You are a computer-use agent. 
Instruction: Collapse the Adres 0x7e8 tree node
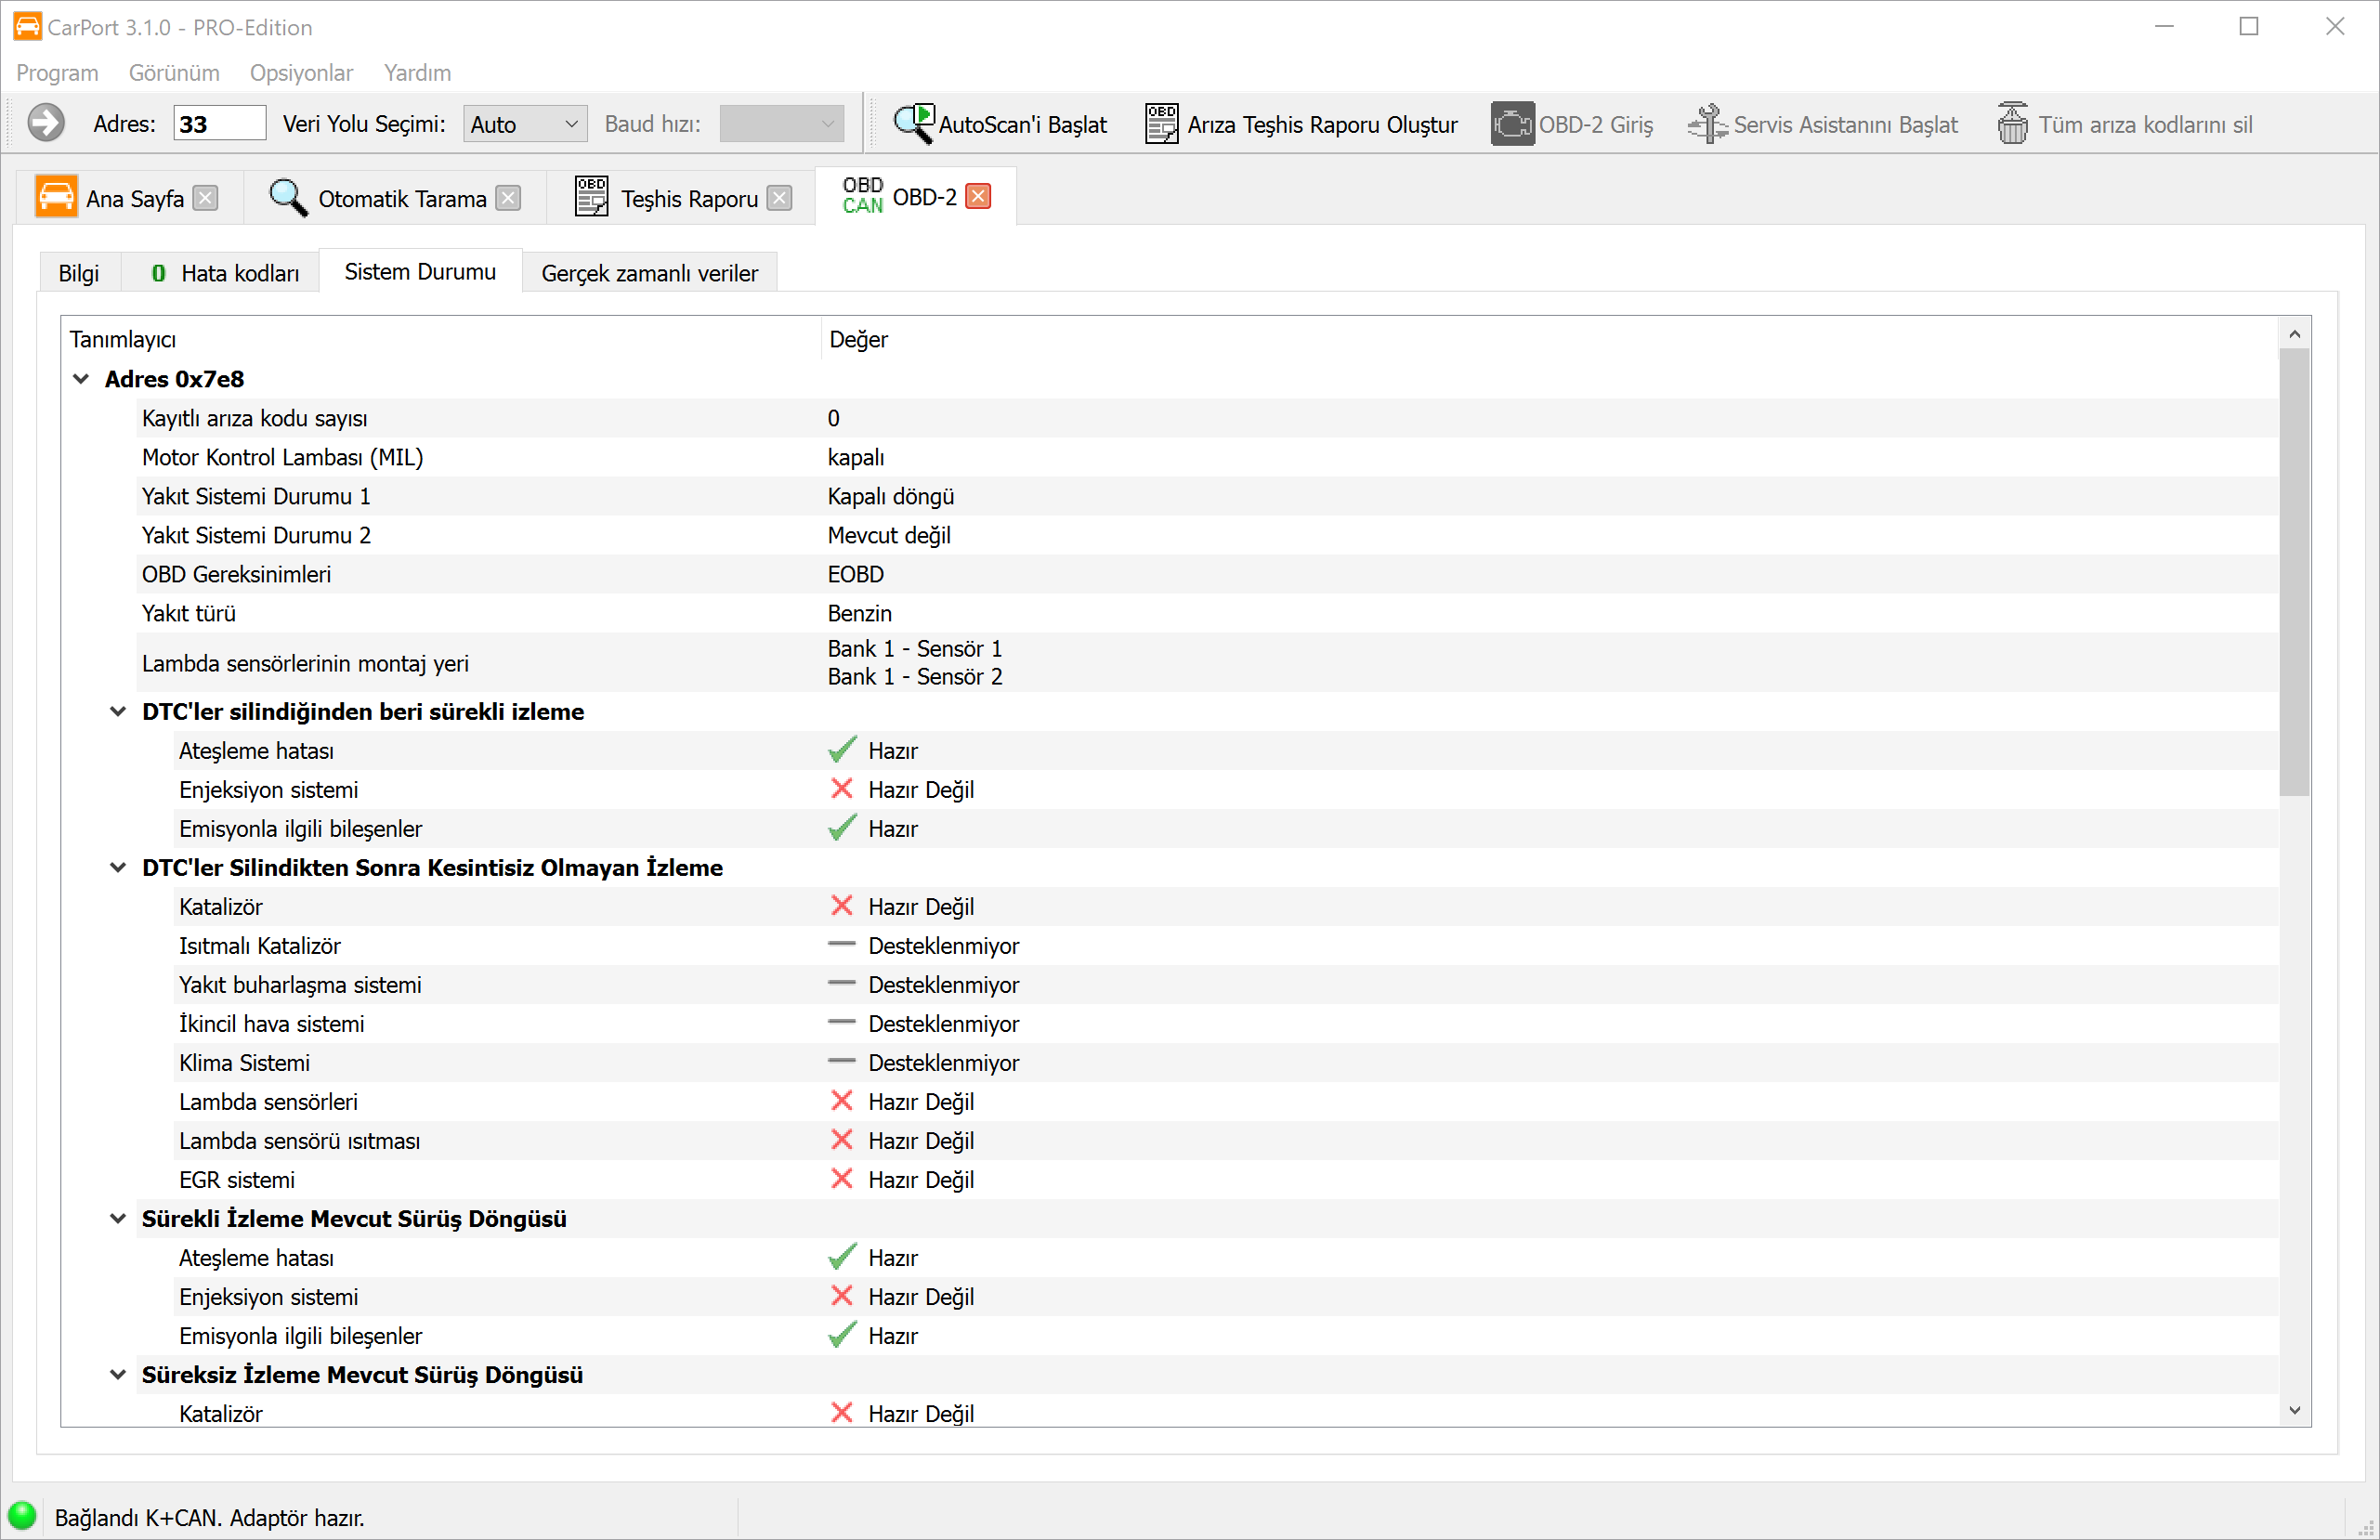coord(82,379)
